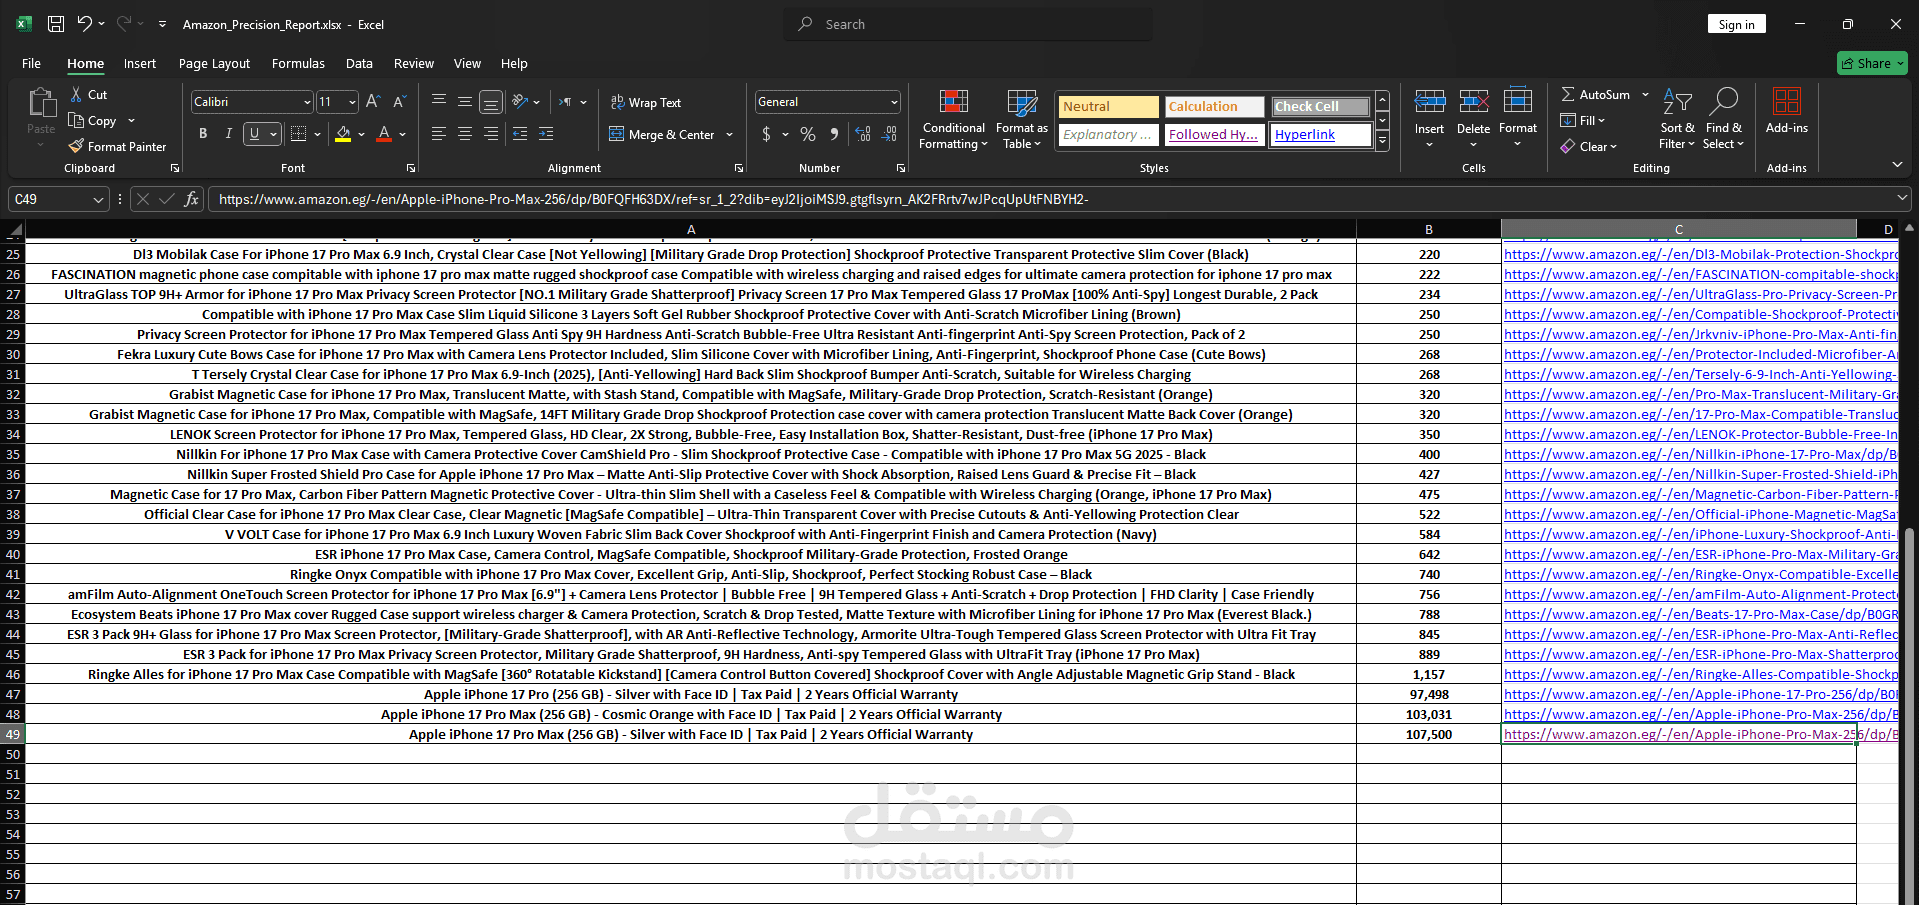This screenshot has height=905, width=1919.
Task: Click the Sign in button
Action: [1736, 24]
